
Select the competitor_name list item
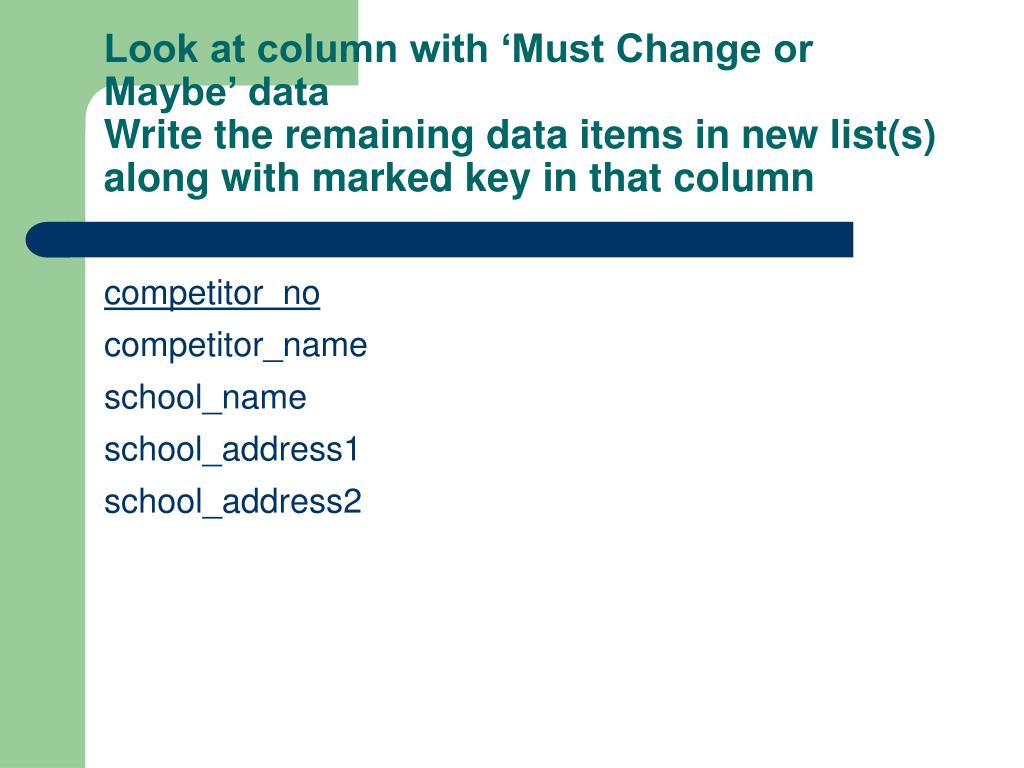235,345
